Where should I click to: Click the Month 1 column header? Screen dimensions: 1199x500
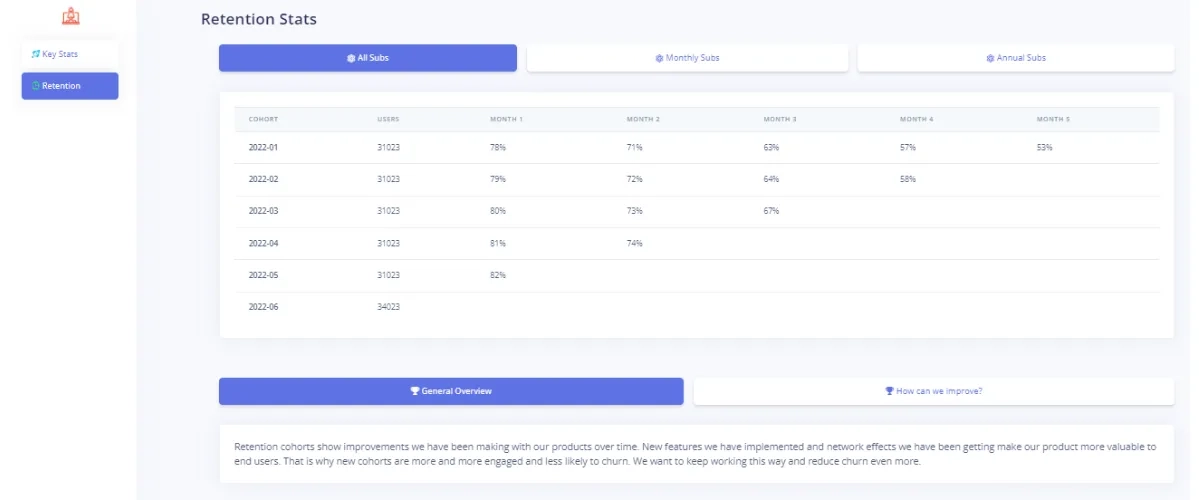tap(506, 120)
